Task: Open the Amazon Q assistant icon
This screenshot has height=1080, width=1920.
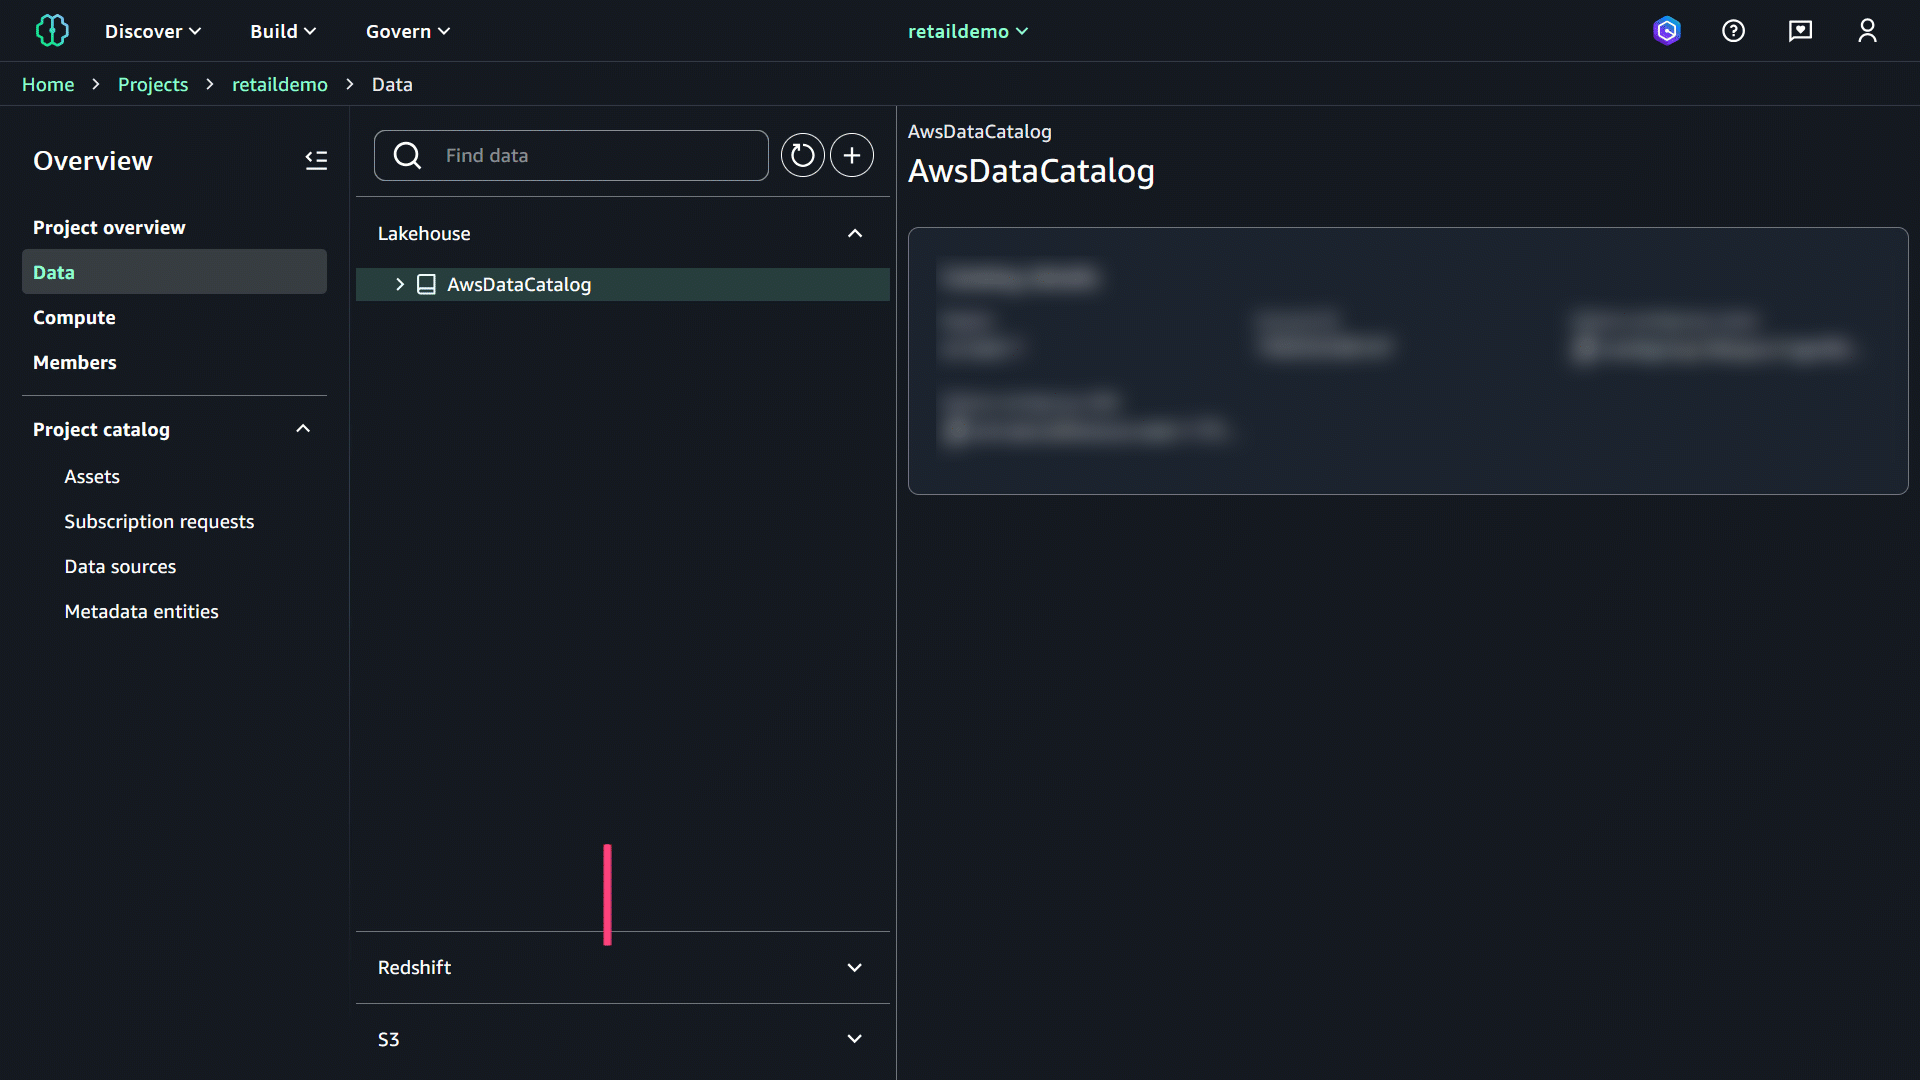Action: coord(1666,31)
